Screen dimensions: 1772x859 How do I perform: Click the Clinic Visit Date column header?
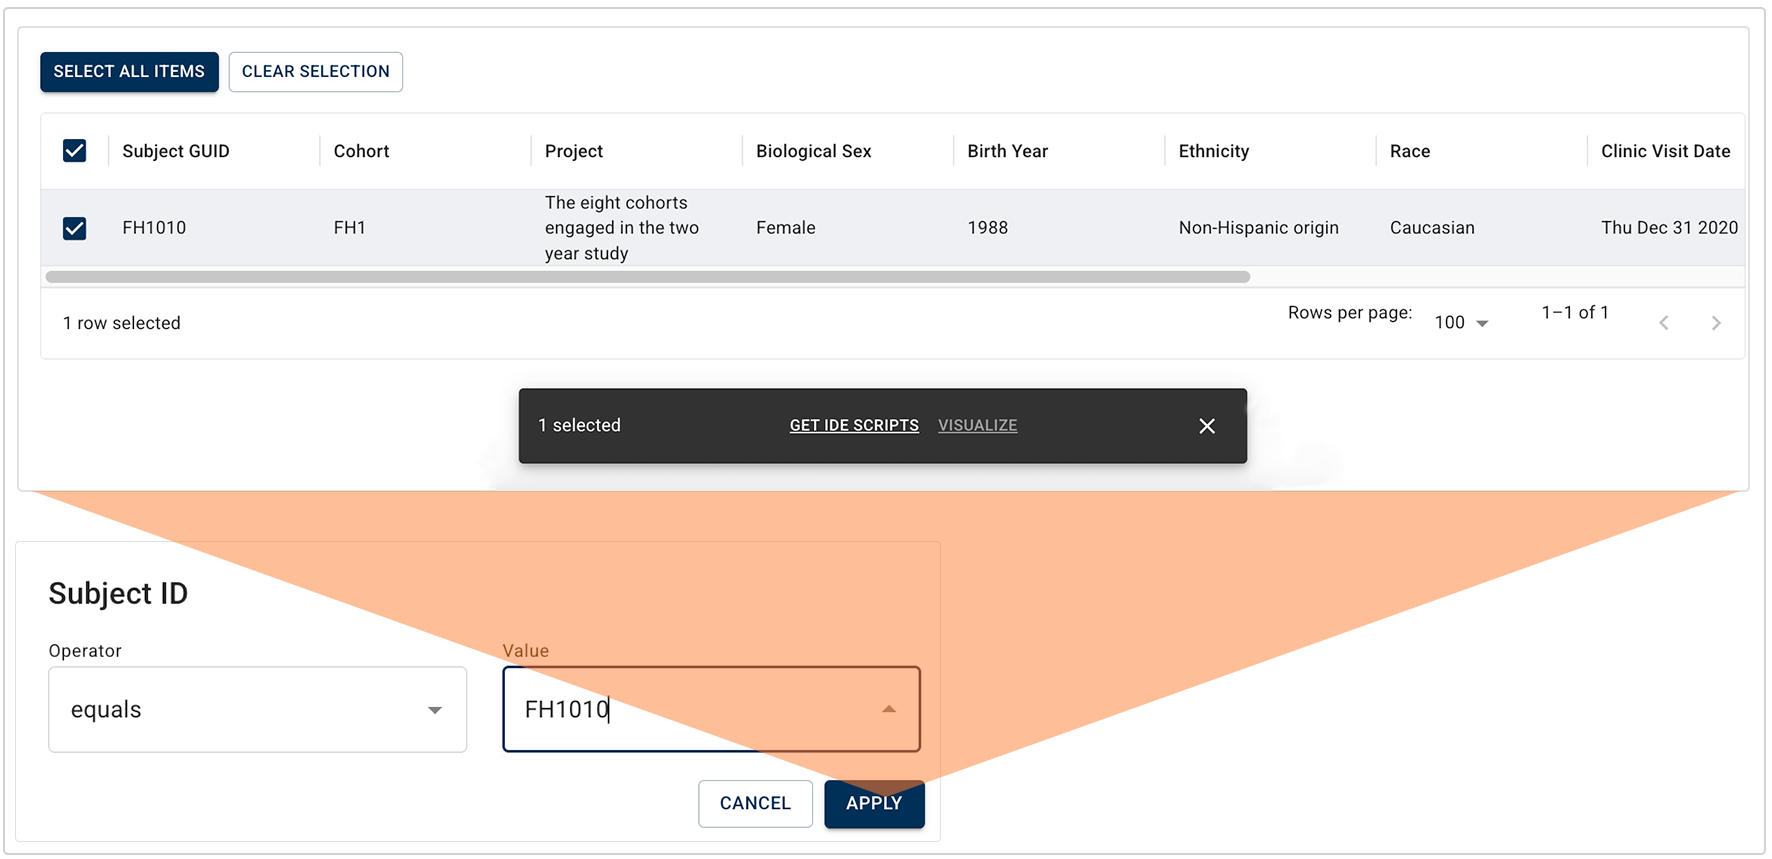pyautogui.click(x=1665, y=151)
